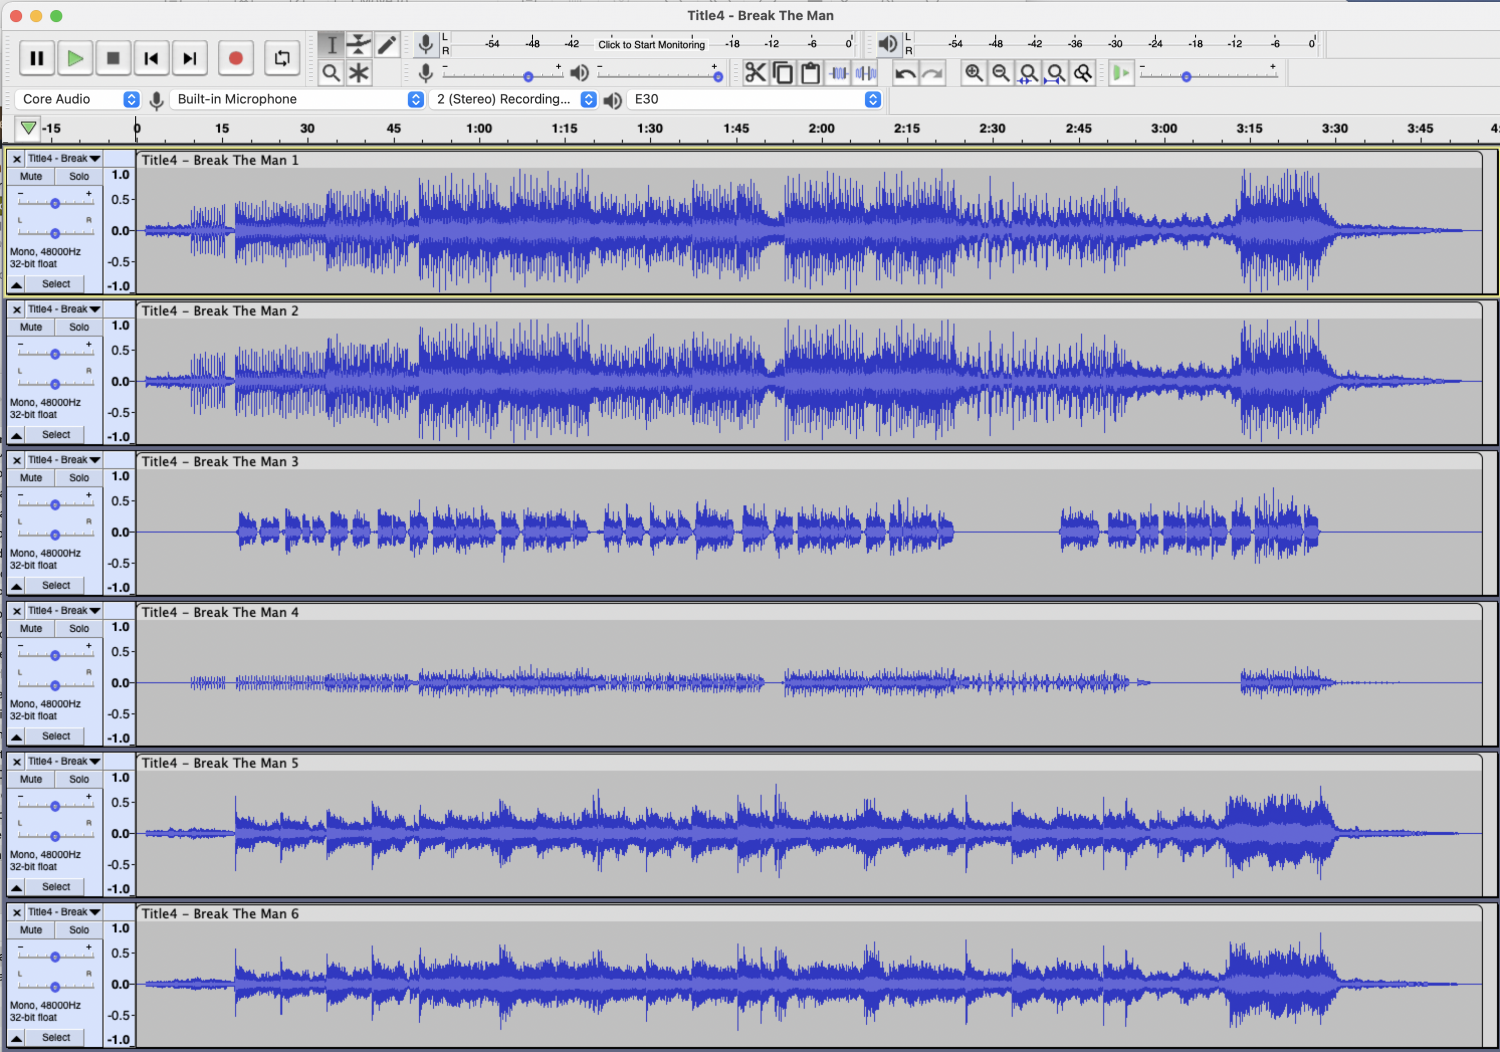Click Select button on track 6
Image resolution: width=1500 pixels, height=1052 pixels.
click(x=56, y=1038)
